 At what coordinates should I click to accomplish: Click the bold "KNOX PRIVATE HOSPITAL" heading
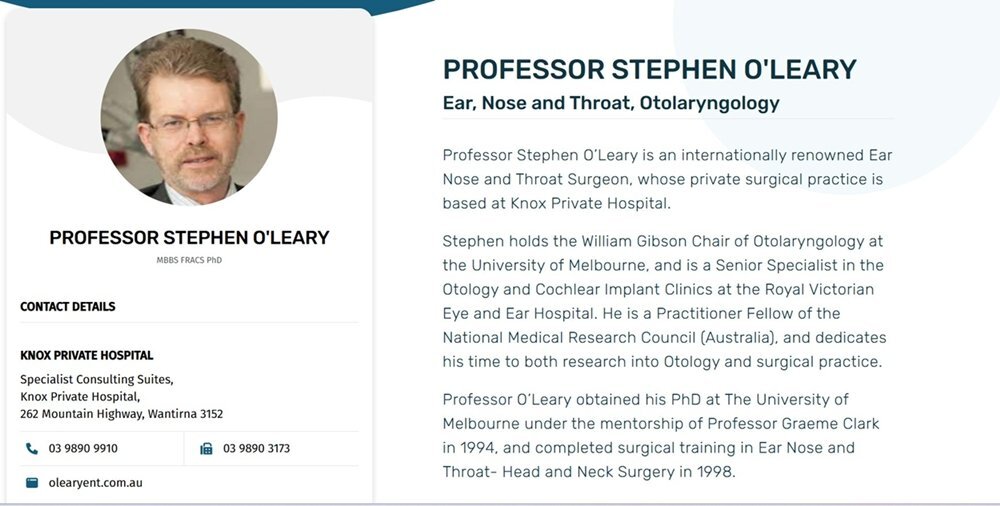point(87,355)
